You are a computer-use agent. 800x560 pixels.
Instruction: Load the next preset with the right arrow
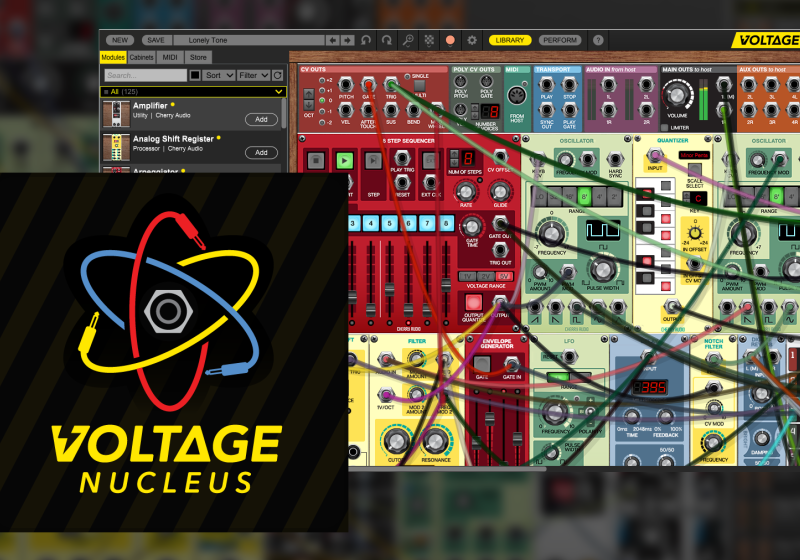[x=348, y=40]
